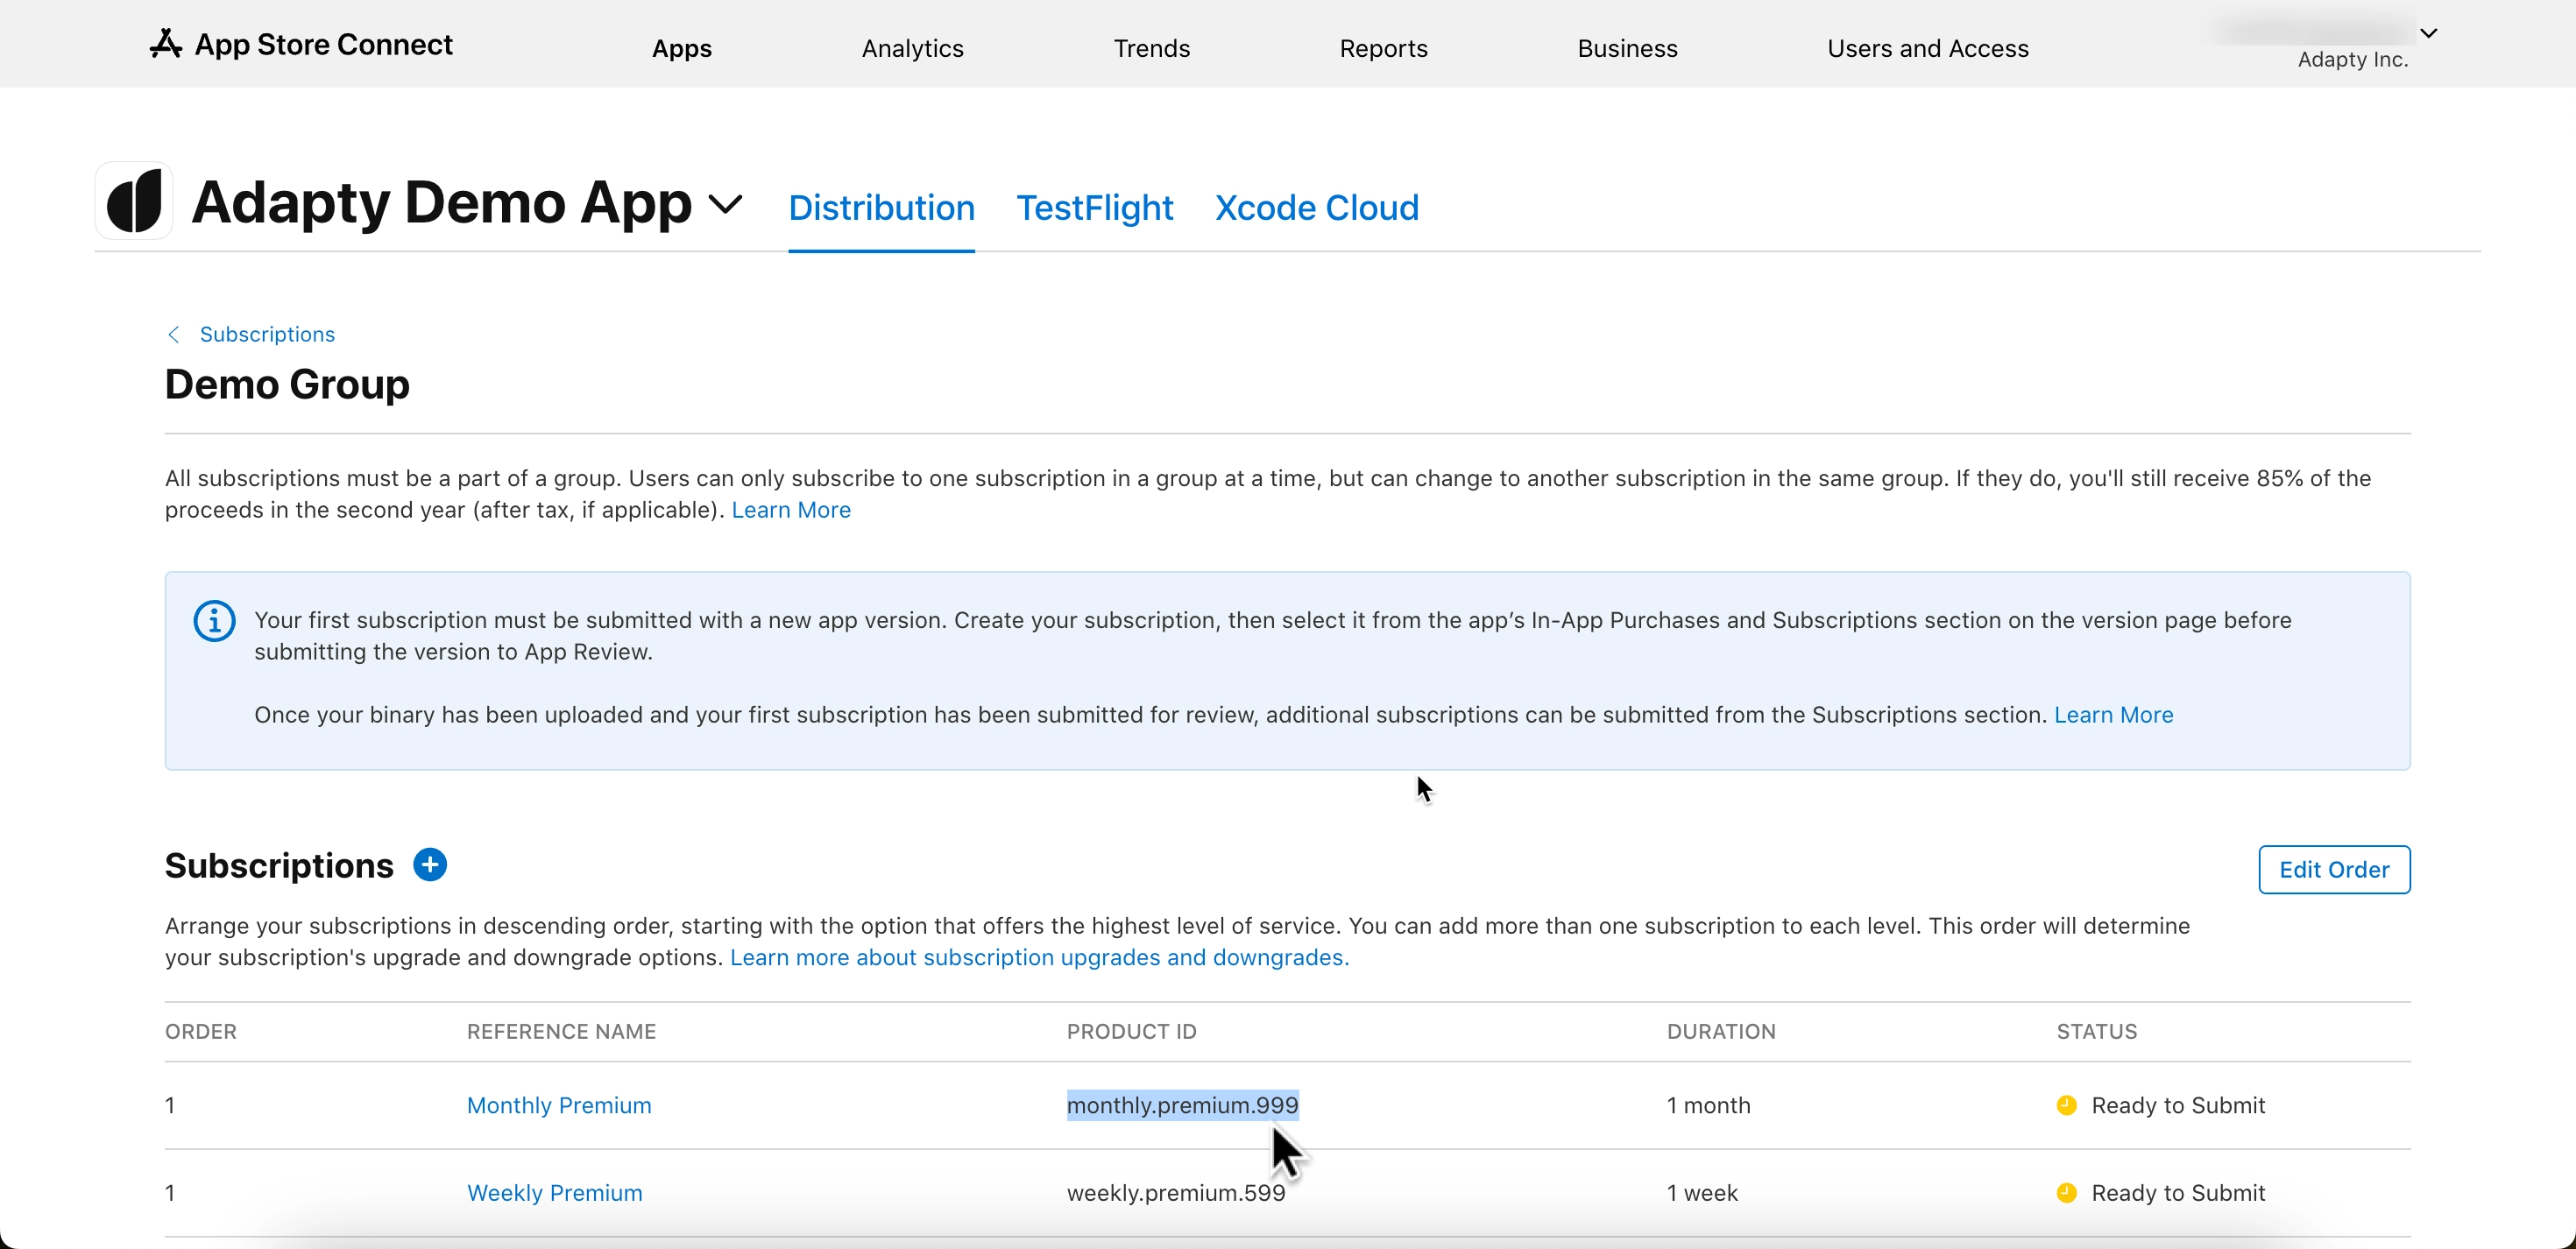Open the Subscriptions breadcrumb link
Image resolution: width=2576 pixels, height=1249 pixels.
tap(267, 333)
